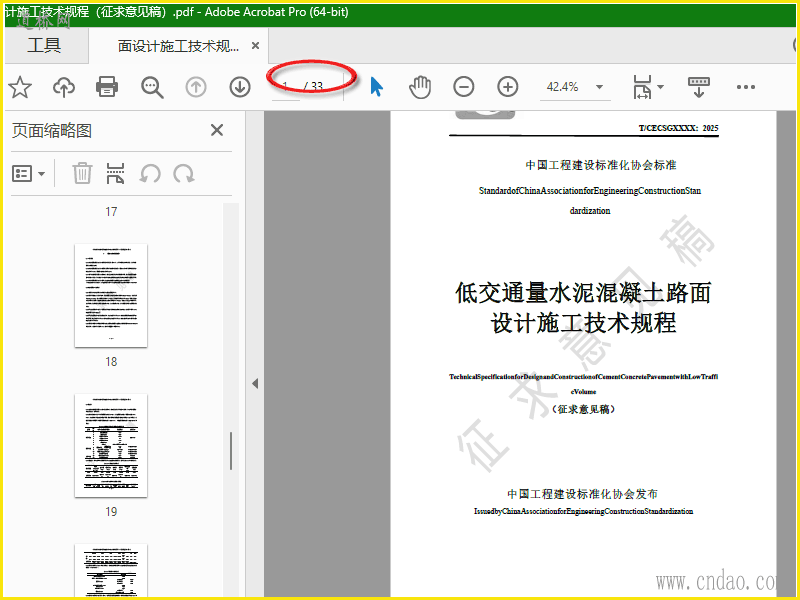Image resolution: width=800 pixels, height=600 pixels.
Task: Open the 工具 tab
Action: coord(44,45)
